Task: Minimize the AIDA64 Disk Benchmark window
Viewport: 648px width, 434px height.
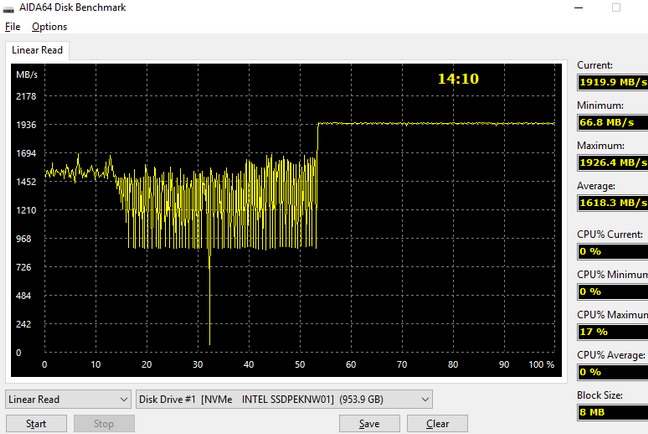Action: point(579,8)
